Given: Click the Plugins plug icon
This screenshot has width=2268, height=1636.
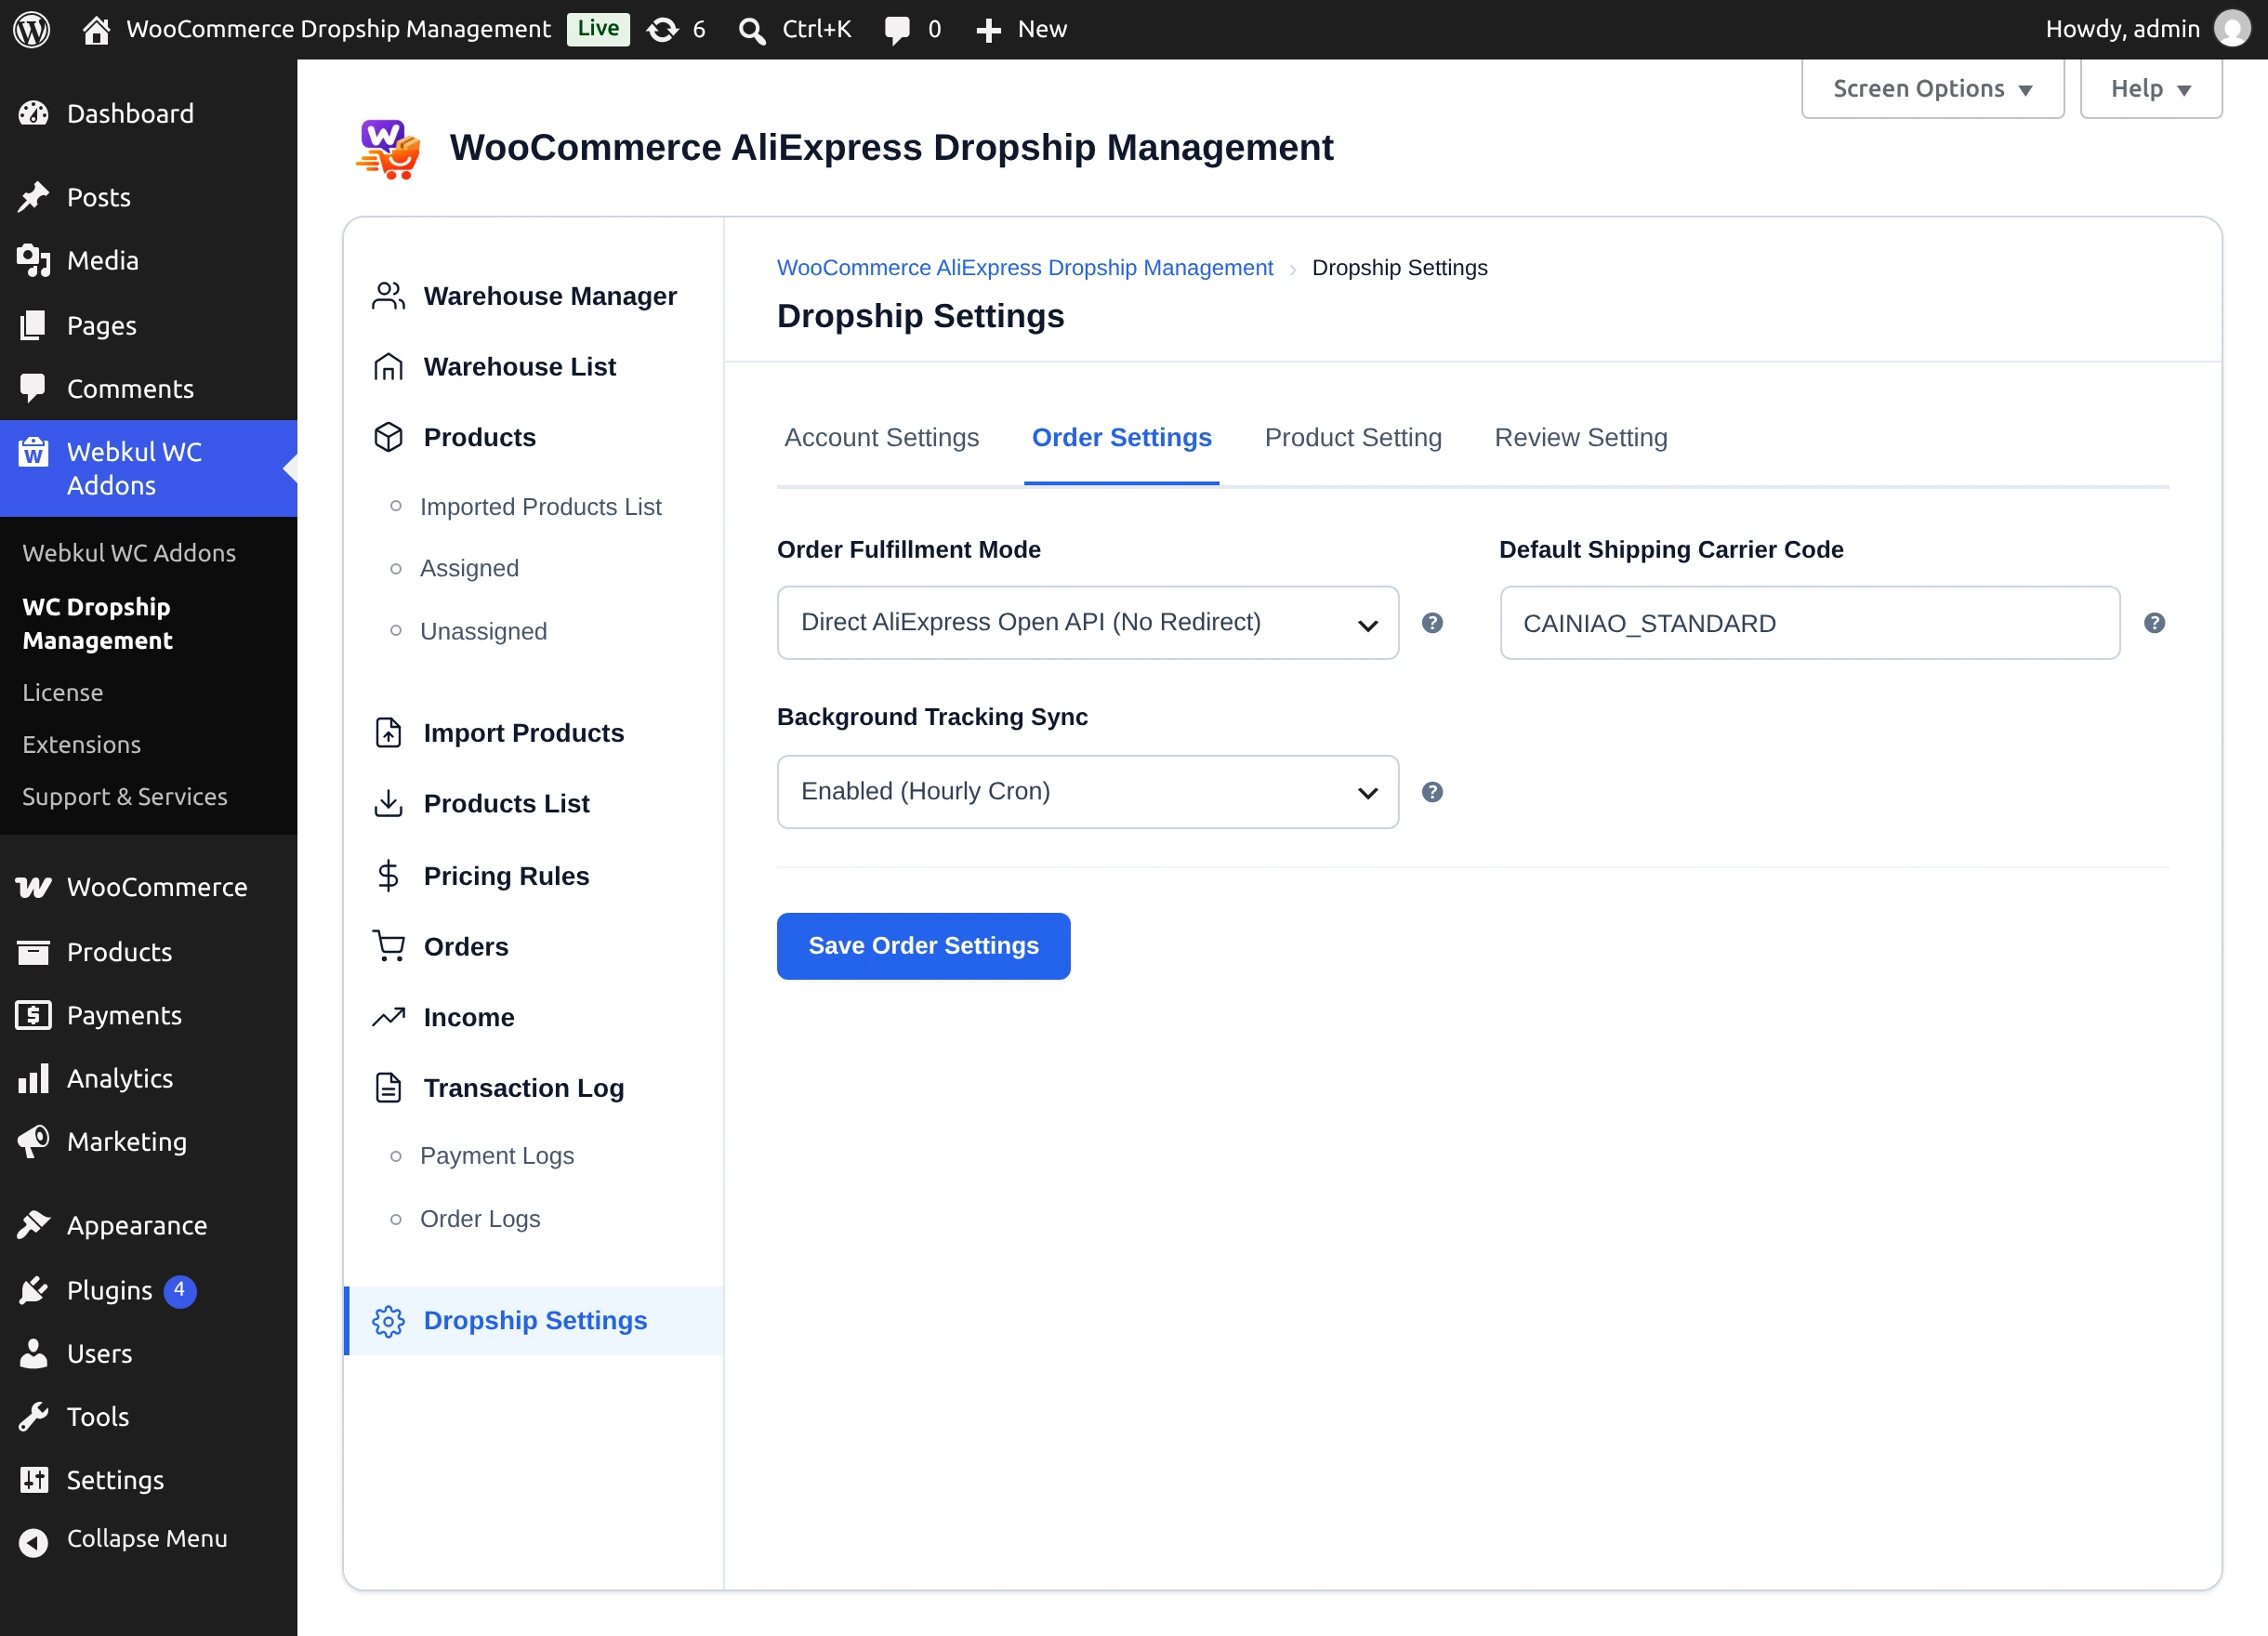Looking at the screenshot, I should (x=33, y=1290).
